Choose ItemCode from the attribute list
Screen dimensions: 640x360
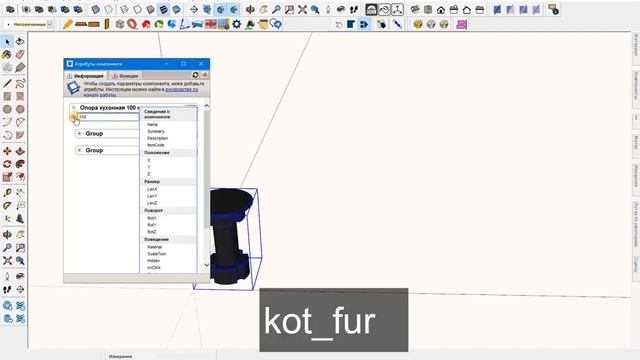(x=156, y=145)
